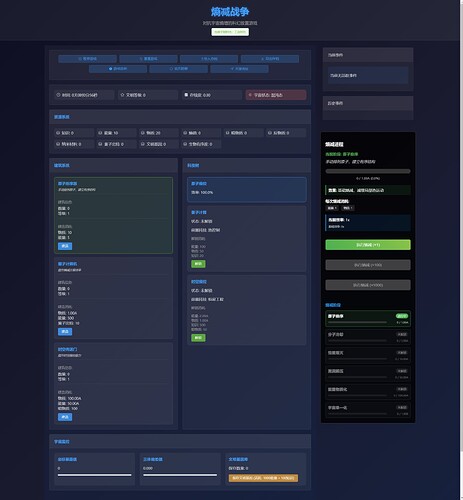Image resolution: width=463 pixels, height=500 pixels.
Task: Click the gray execute ×100 button
Action: point(368,265)
